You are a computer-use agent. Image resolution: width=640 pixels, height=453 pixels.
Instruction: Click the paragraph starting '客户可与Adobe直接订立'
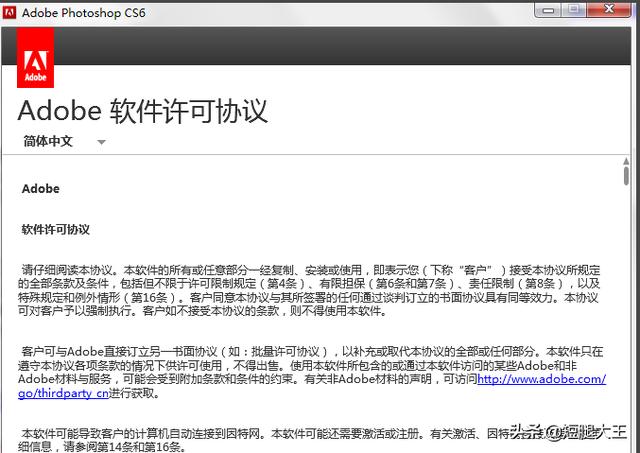[312, 372]
